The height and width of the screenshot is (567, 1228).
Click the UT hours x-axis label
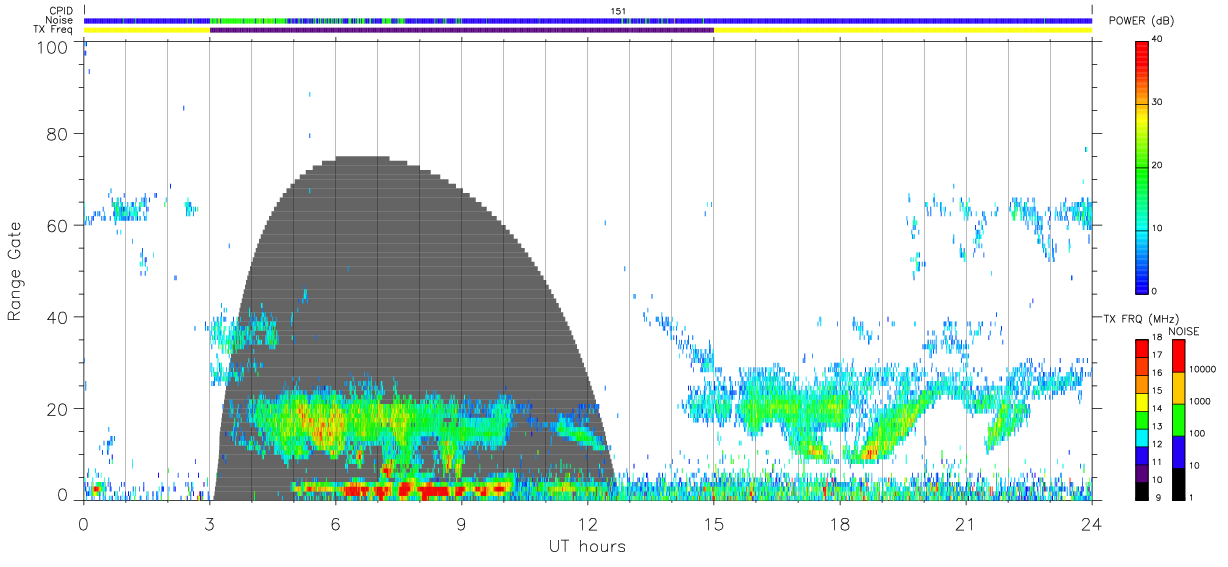587,547
